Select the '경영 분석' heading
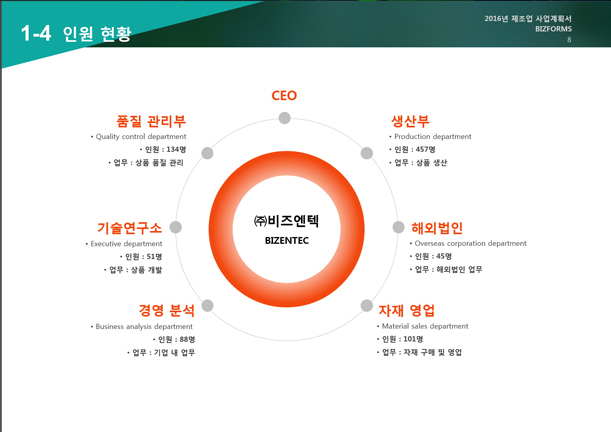This screenshot has width=611, height=432. pyautogui.click(x=167, y=310)
